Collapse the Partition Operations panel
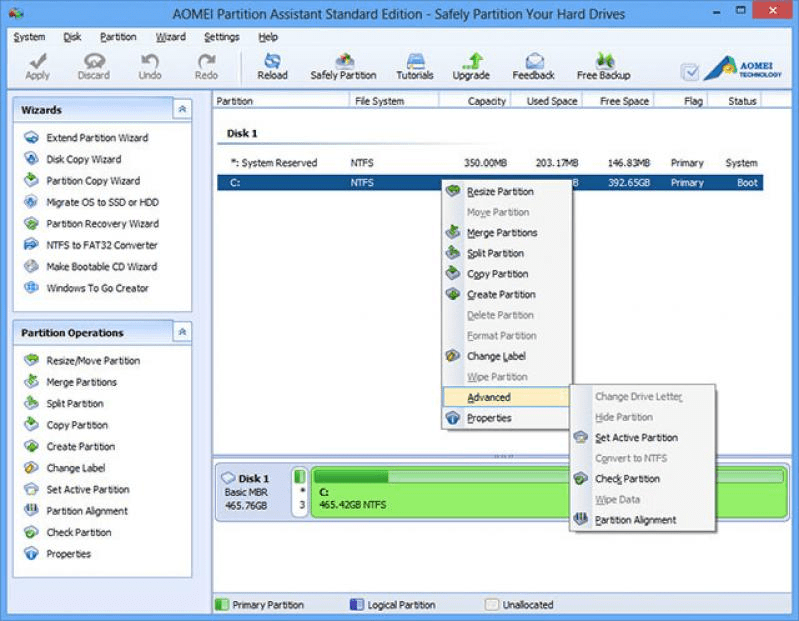The width and height of the screenshot is (799, 621). [181, 333]
